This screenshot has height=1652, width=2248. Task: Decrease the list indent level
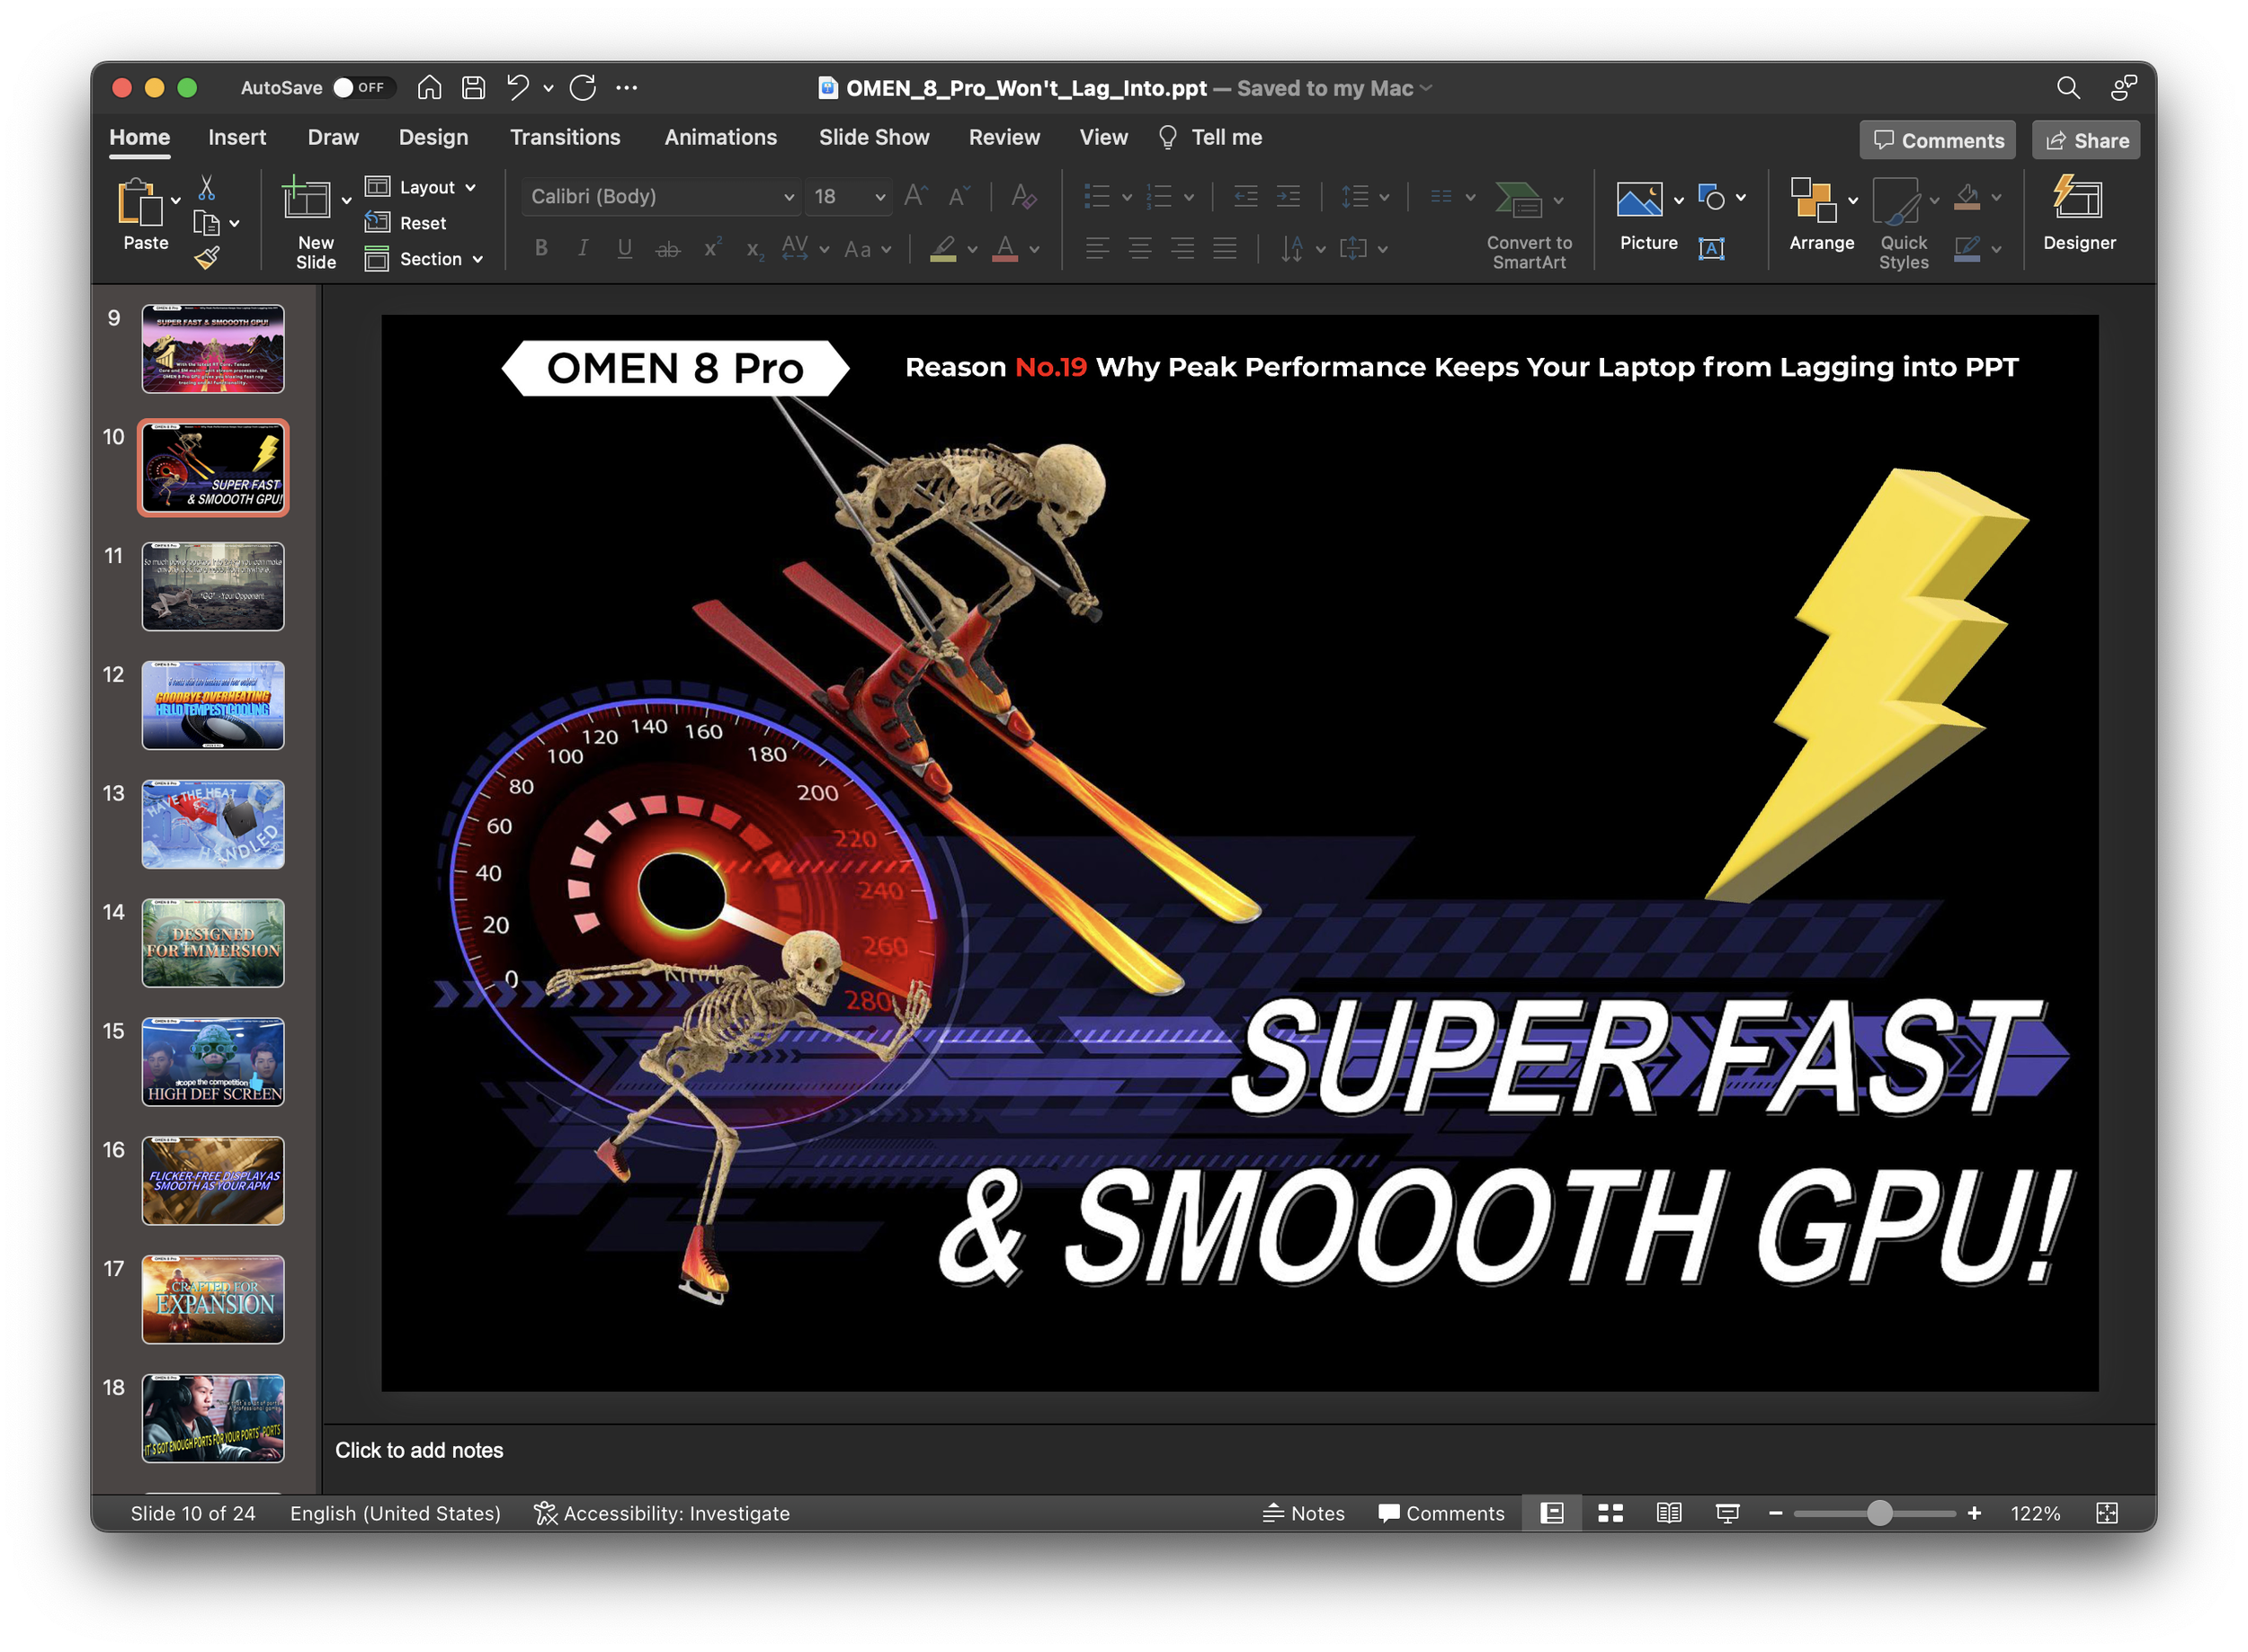[1246, 196]
